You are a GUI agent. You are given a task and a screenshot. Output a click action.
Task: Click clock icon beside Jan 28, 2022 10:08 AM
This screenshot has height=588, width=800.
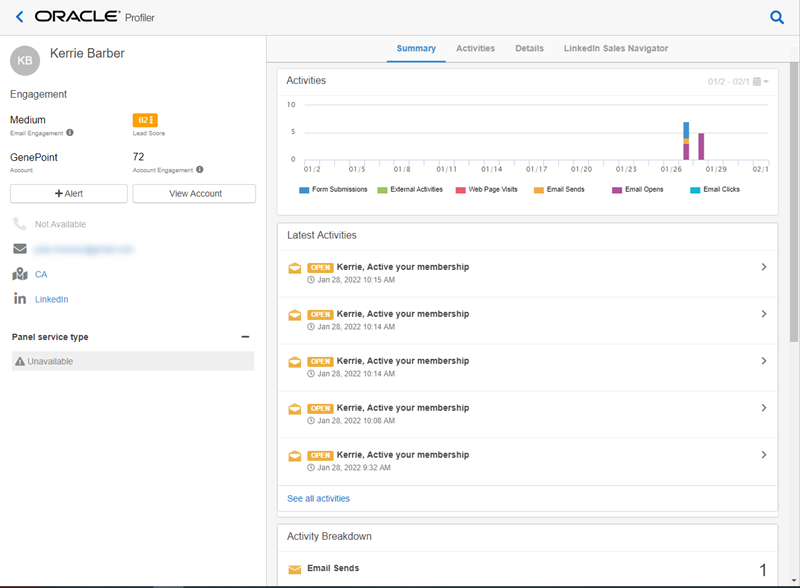click(311, 421)
